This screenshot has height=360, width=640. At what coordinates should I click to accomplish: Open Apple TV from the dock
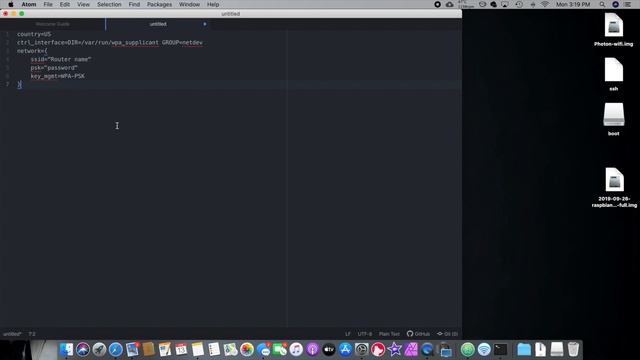[x=329, y=350]
